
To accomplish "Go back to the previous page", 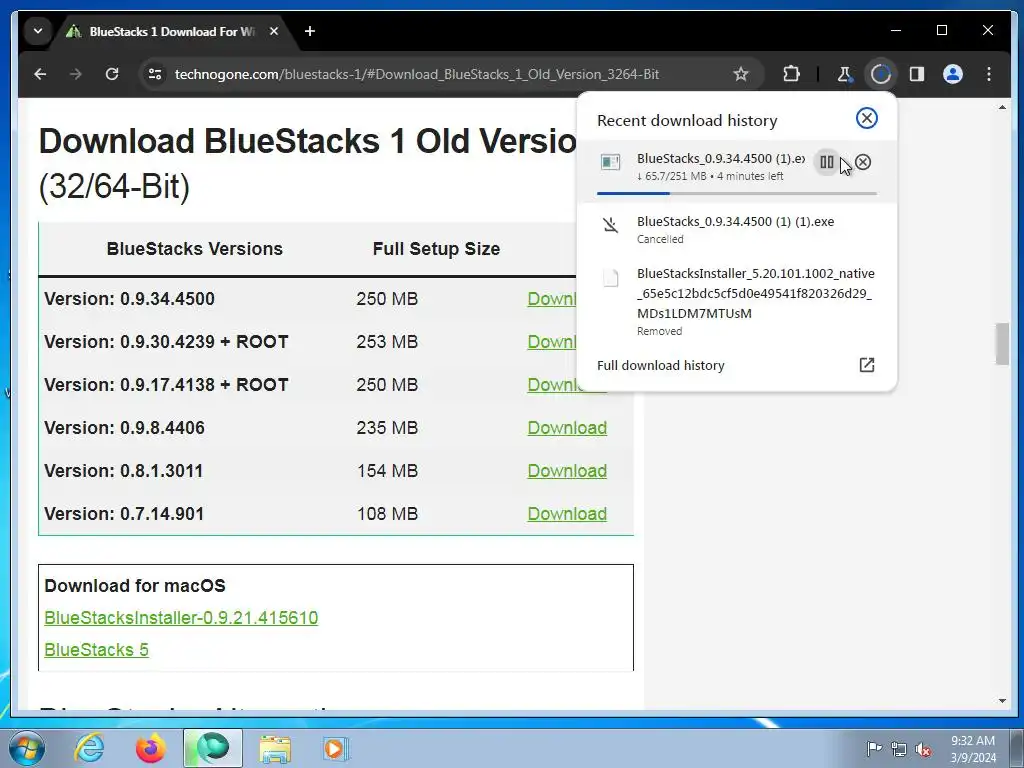I will coord(40,74).
